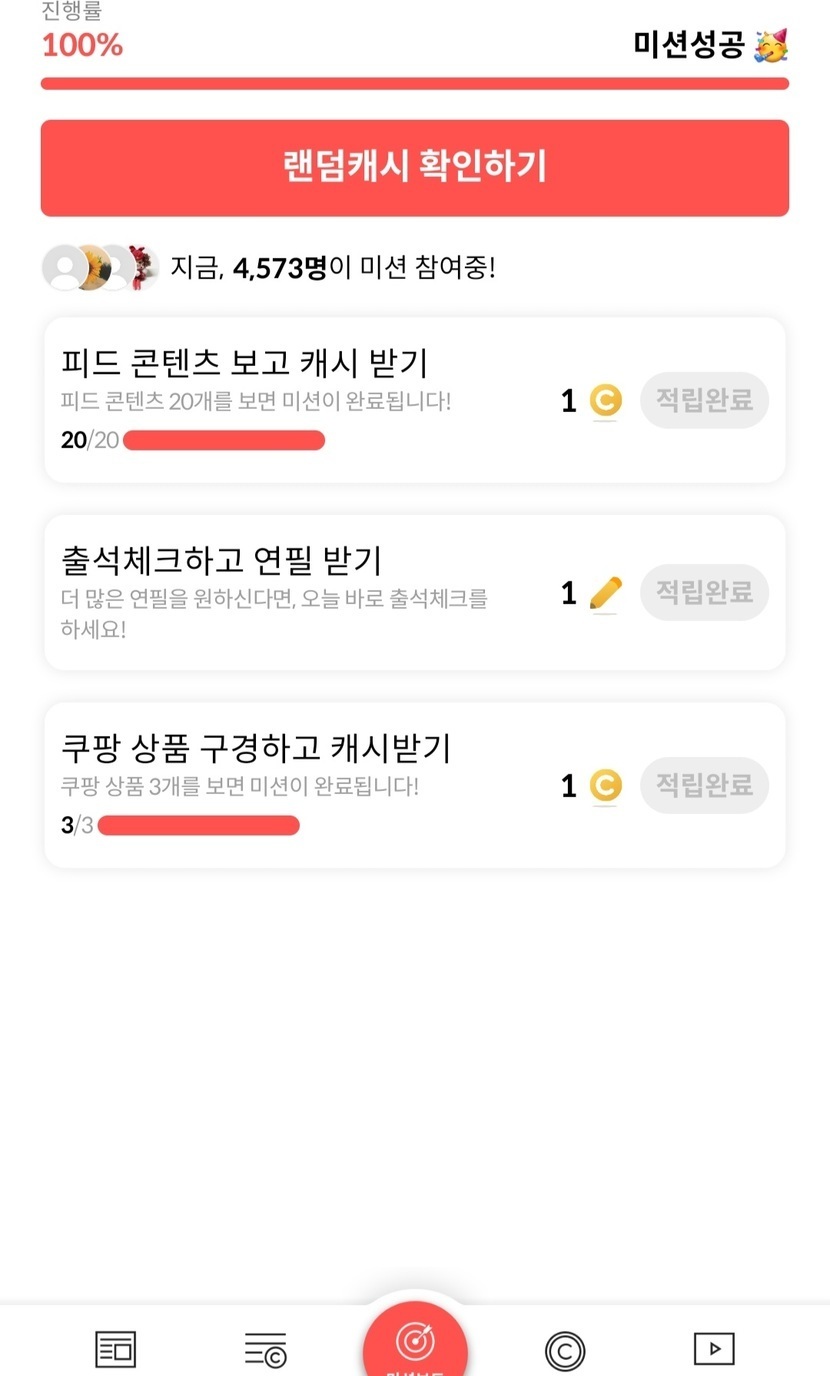Open the 쿠팡 상품 구경하고 캐시받기 mission
Image resolution: width=830 pixels, height=1376 pixels.
point(256,747)
